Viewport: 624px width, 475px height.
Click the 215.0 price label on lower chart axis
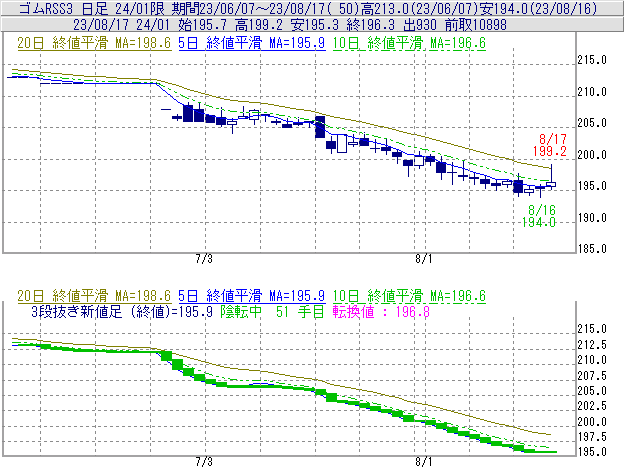point(592,329)
